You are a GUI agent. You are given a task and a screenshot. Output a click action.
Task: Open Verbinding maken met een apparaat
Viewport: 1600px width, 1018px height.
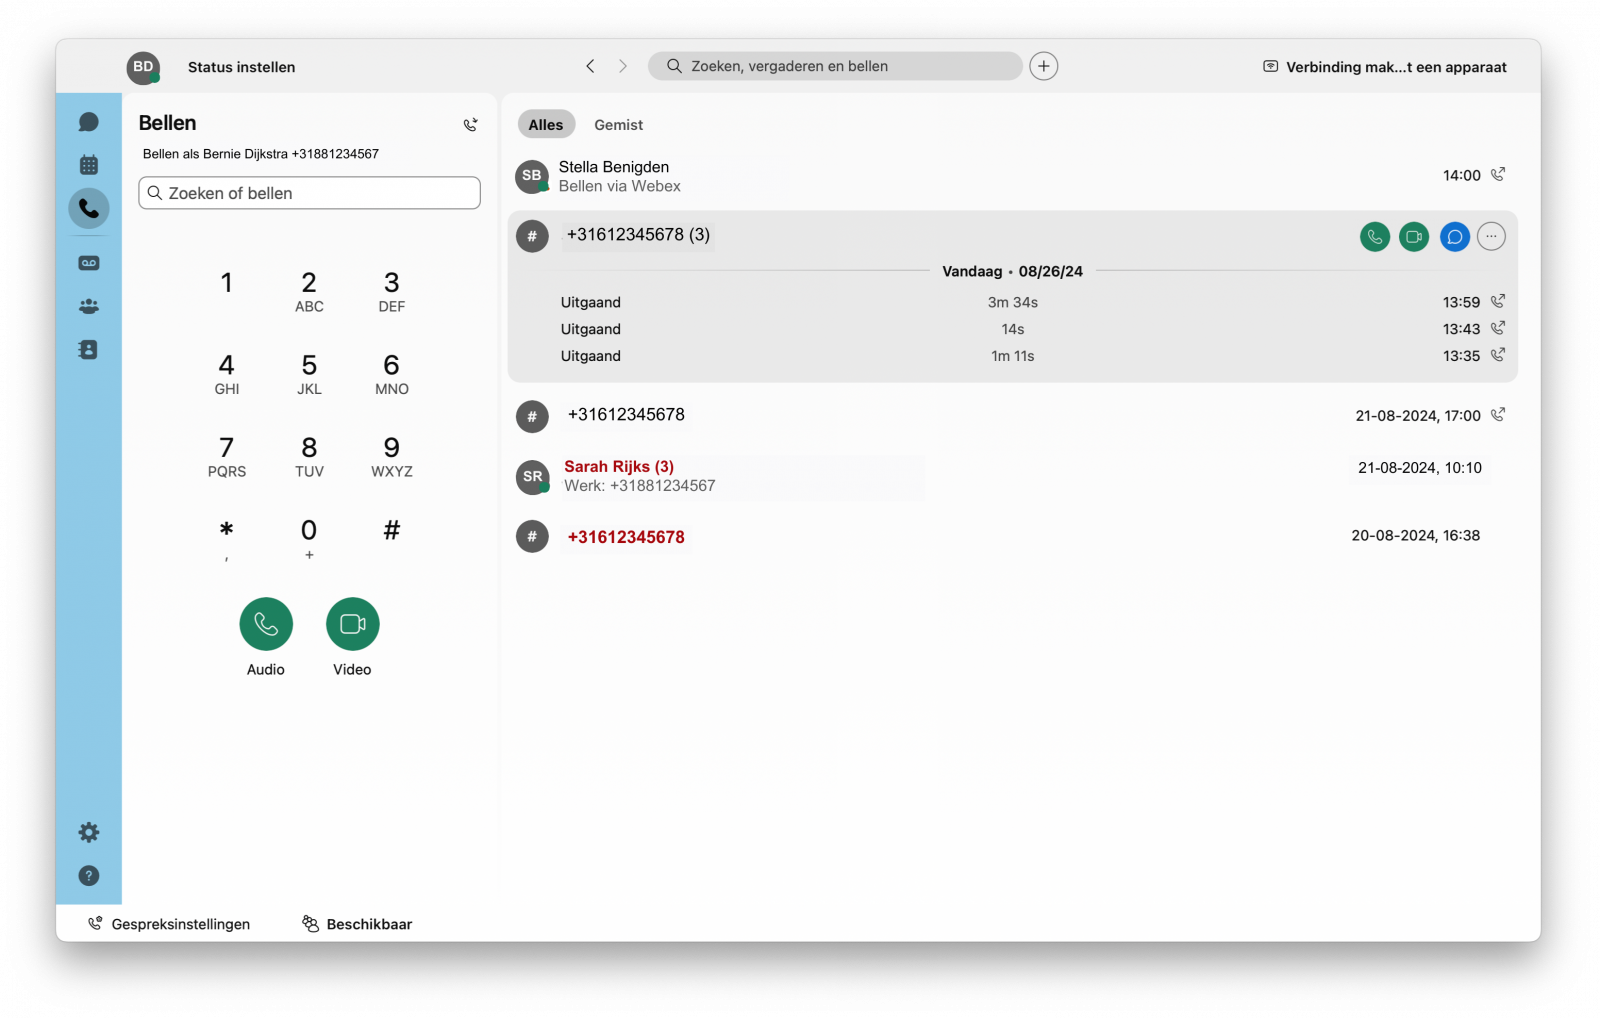(1385, 67)
